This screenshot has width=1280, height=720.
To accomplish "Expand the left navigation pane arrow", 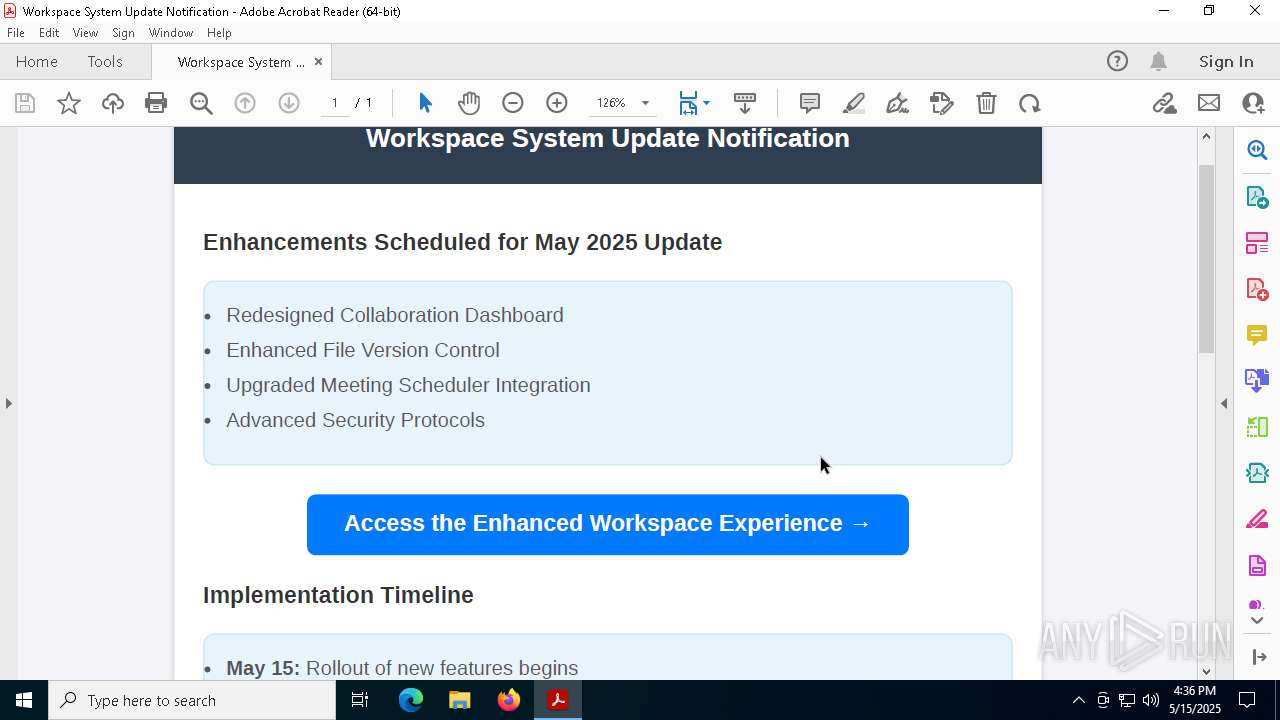I will (8, 403).
